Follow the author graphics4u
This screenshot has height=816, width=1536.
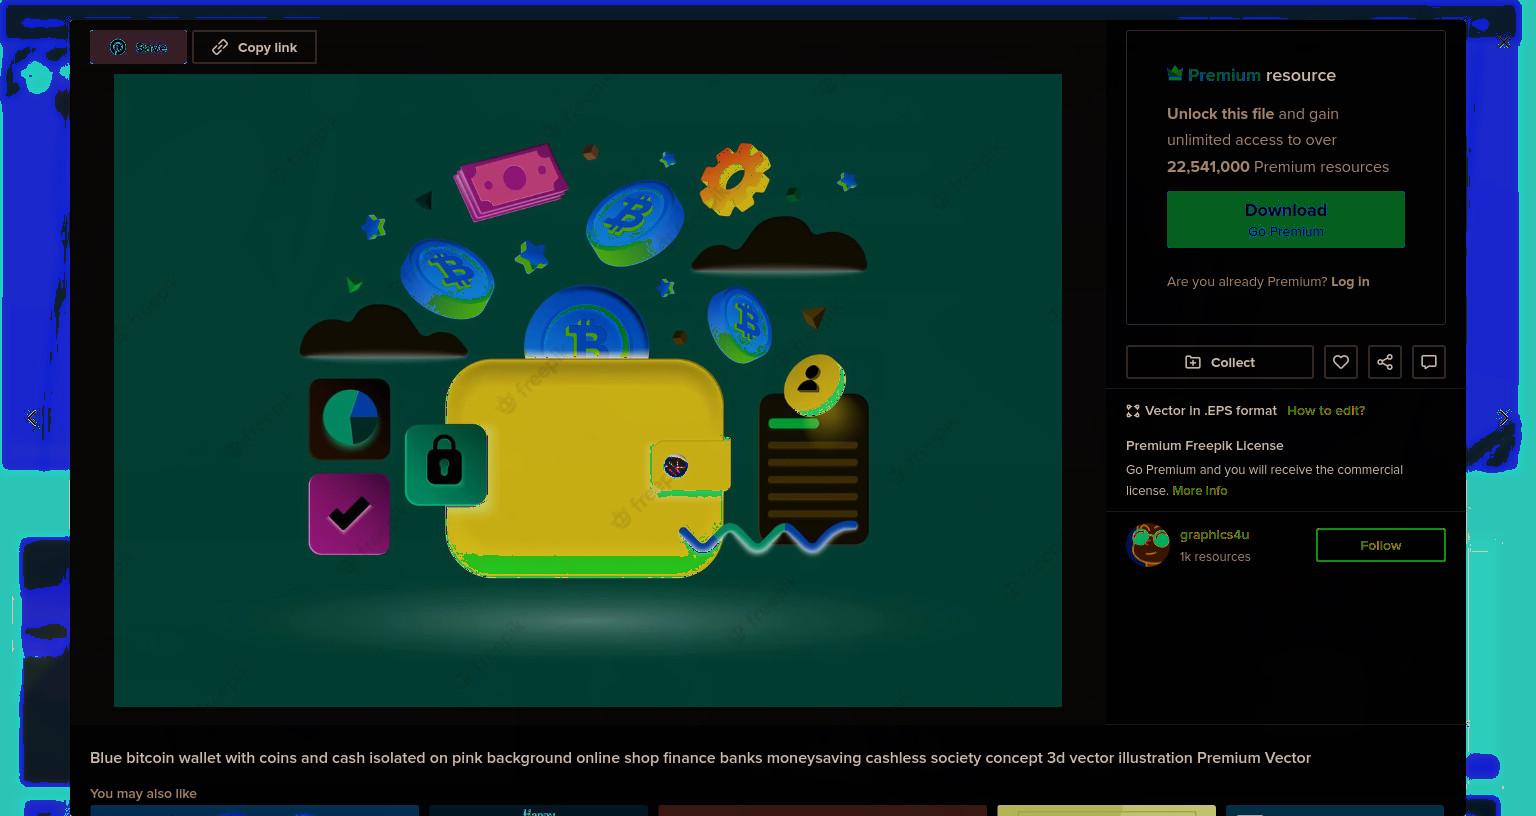coord(1380,545)
